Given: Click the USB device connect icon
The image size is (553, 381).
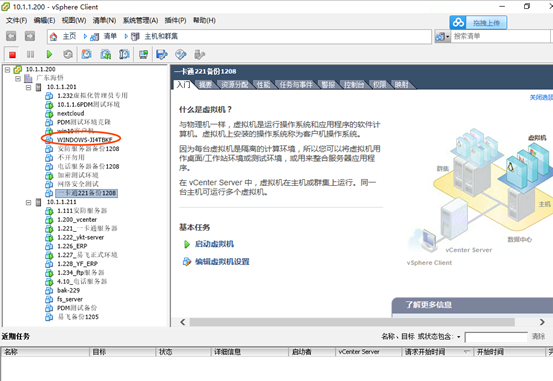Looking at the screenshot, I should point(199,54).
